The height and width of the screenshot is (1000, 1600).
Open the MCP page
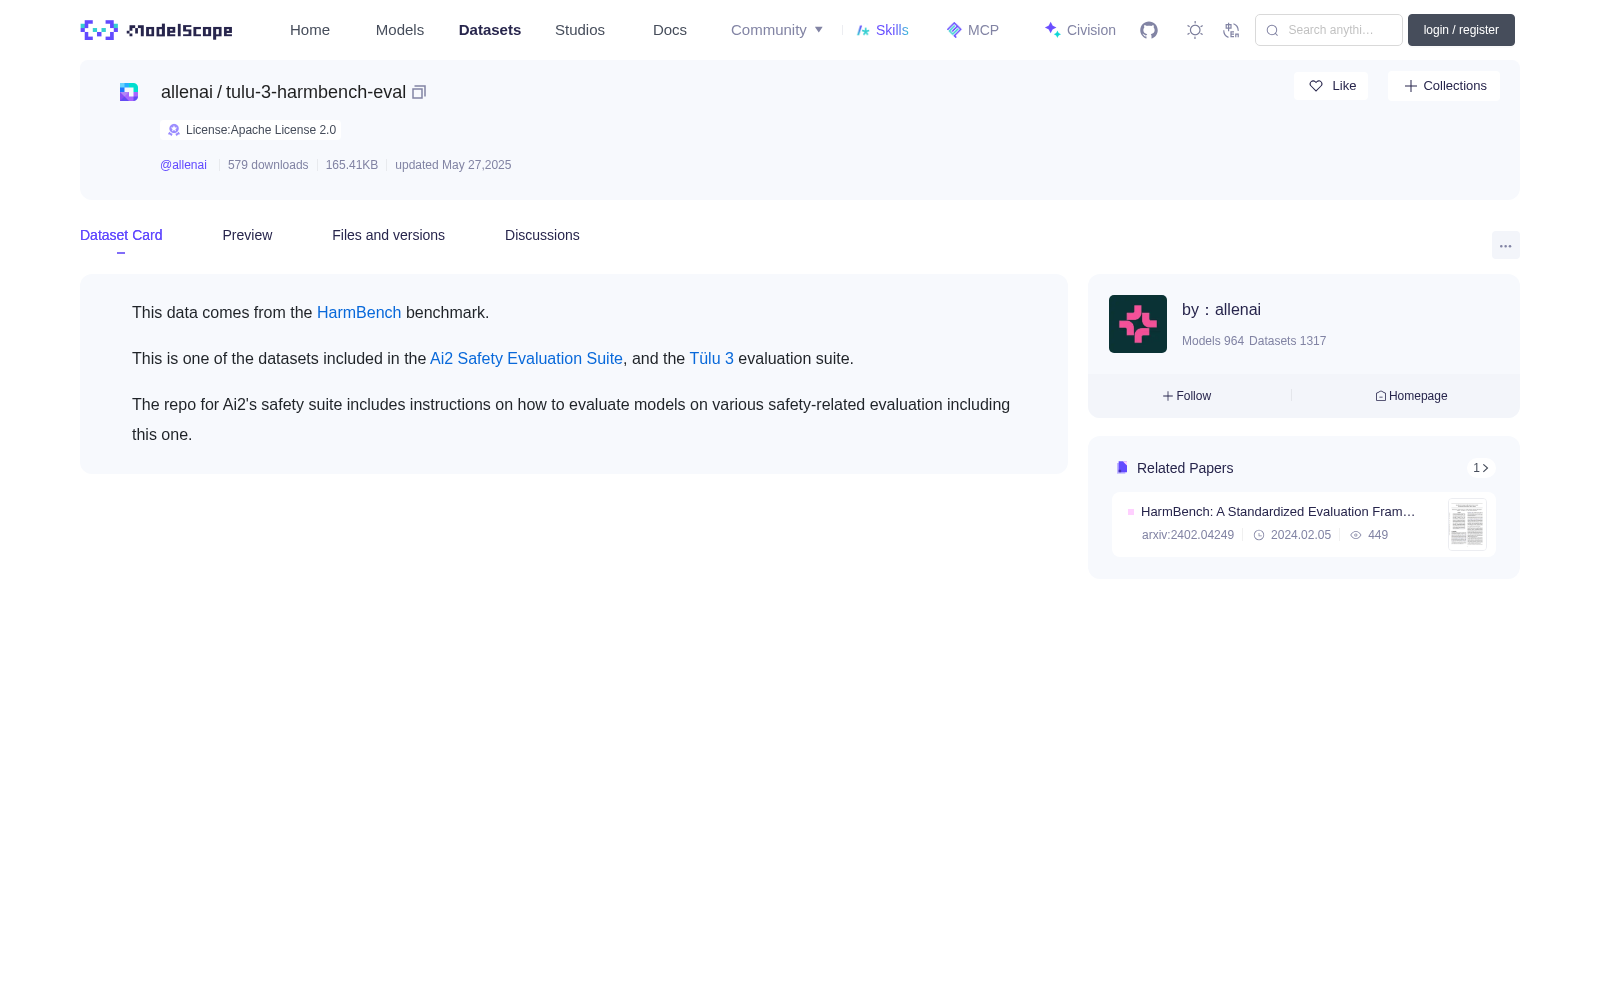tap(973, 30)
